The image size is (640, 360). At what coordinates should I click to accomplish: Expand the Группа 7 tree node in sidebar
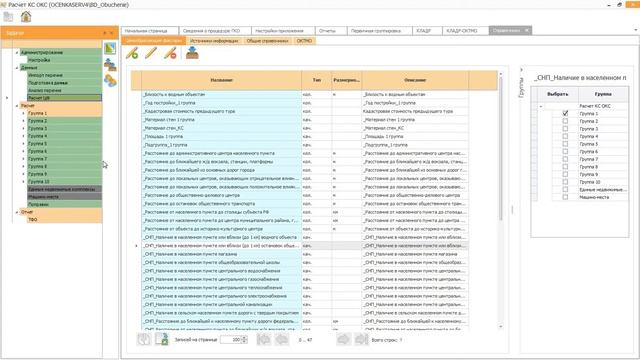click(23, 159)
